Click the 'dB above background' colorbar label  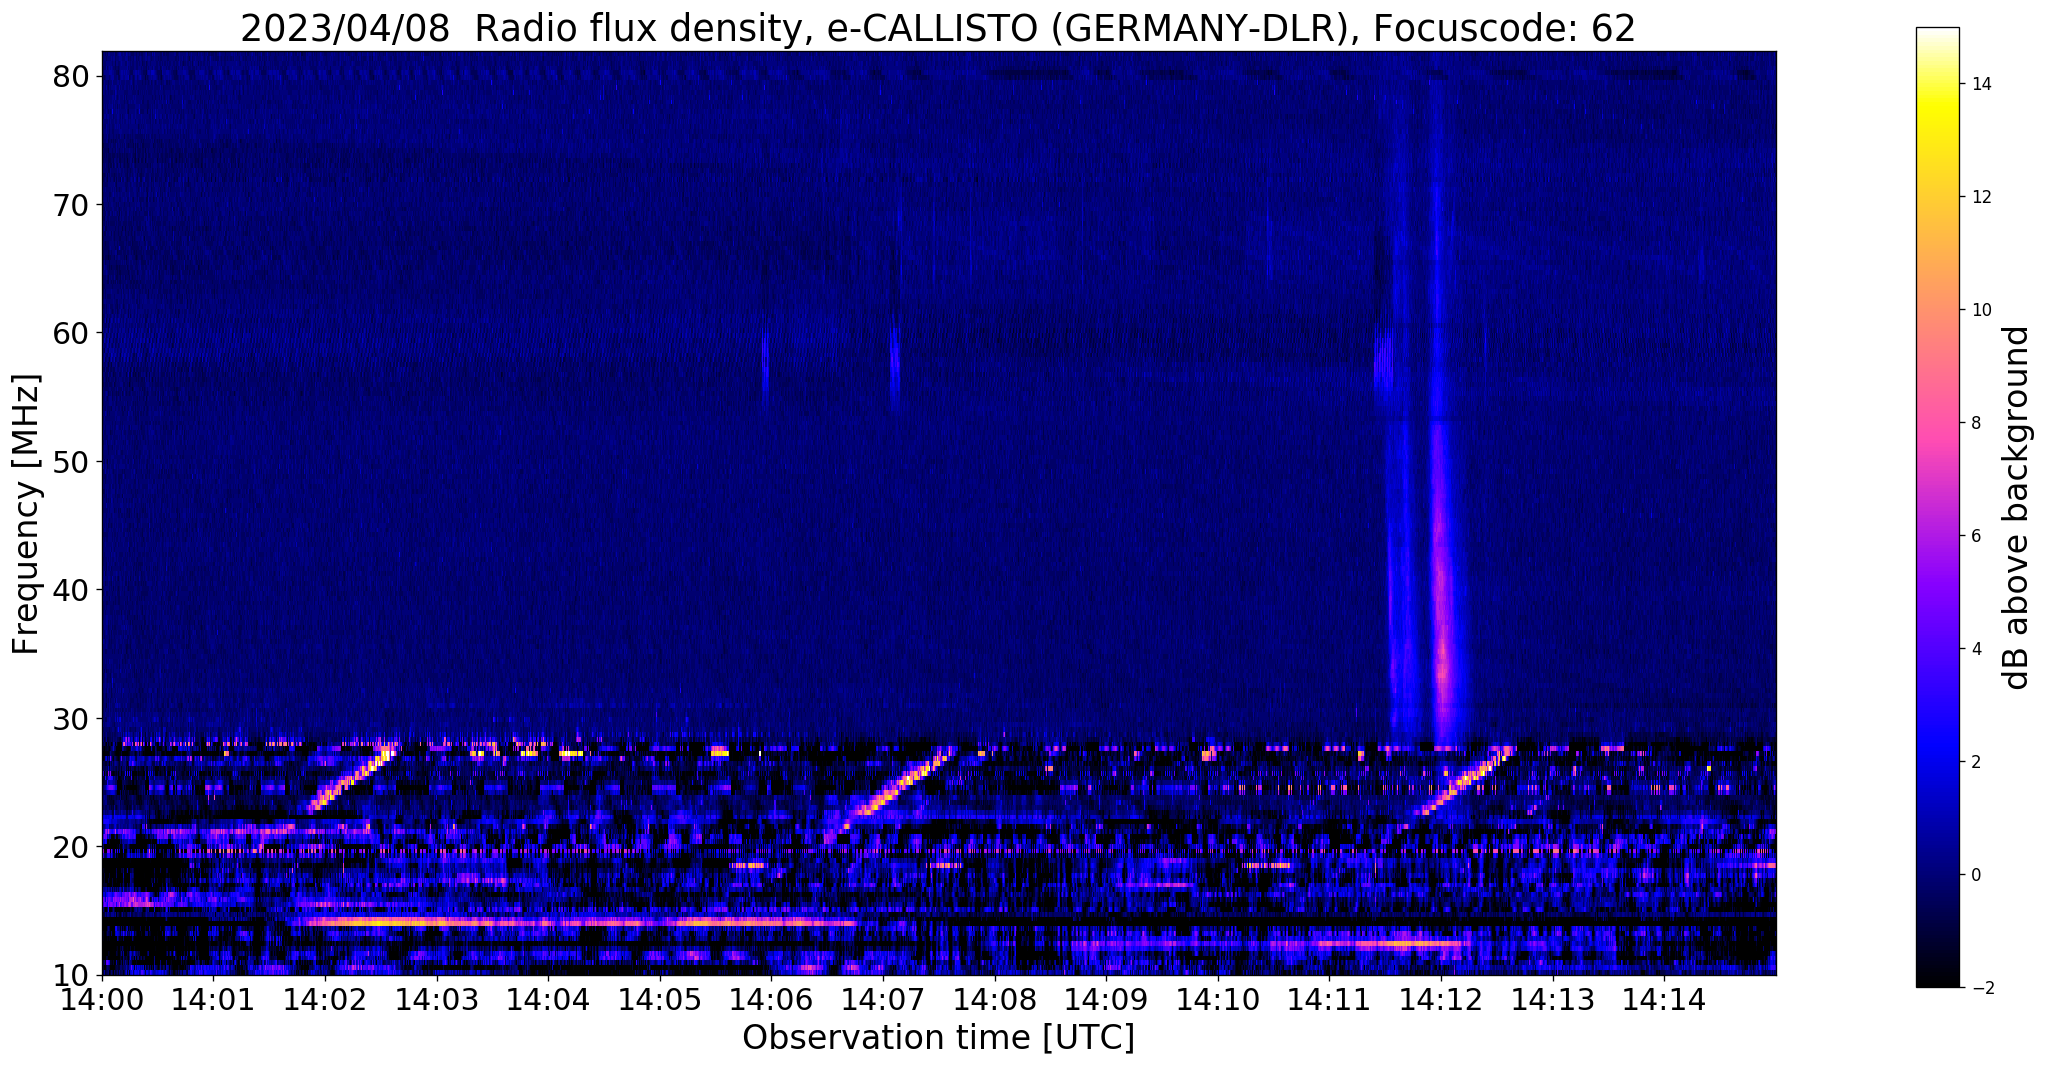pyautogui.click(x=2016, y=508)
